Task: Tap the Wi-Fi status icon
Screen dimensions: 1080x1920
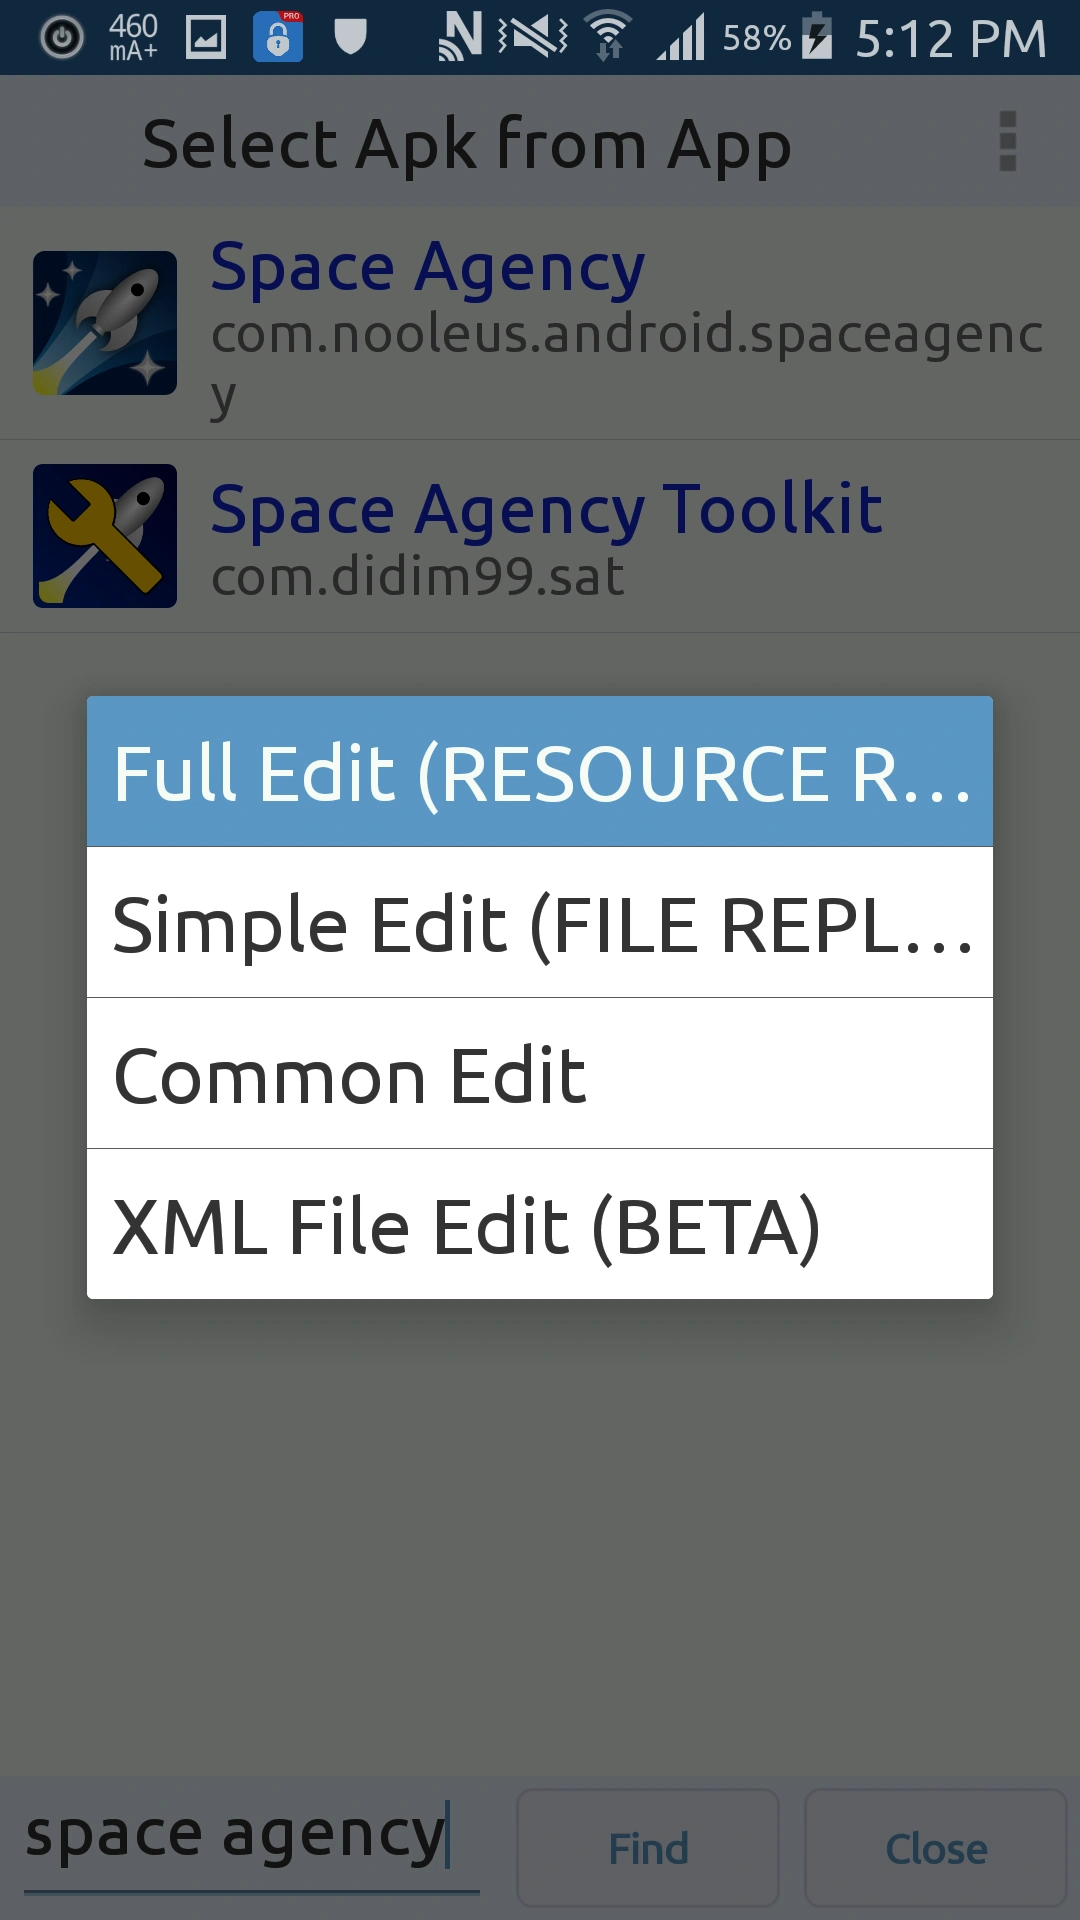Action: pyautogui.click(x=608, y=37)
